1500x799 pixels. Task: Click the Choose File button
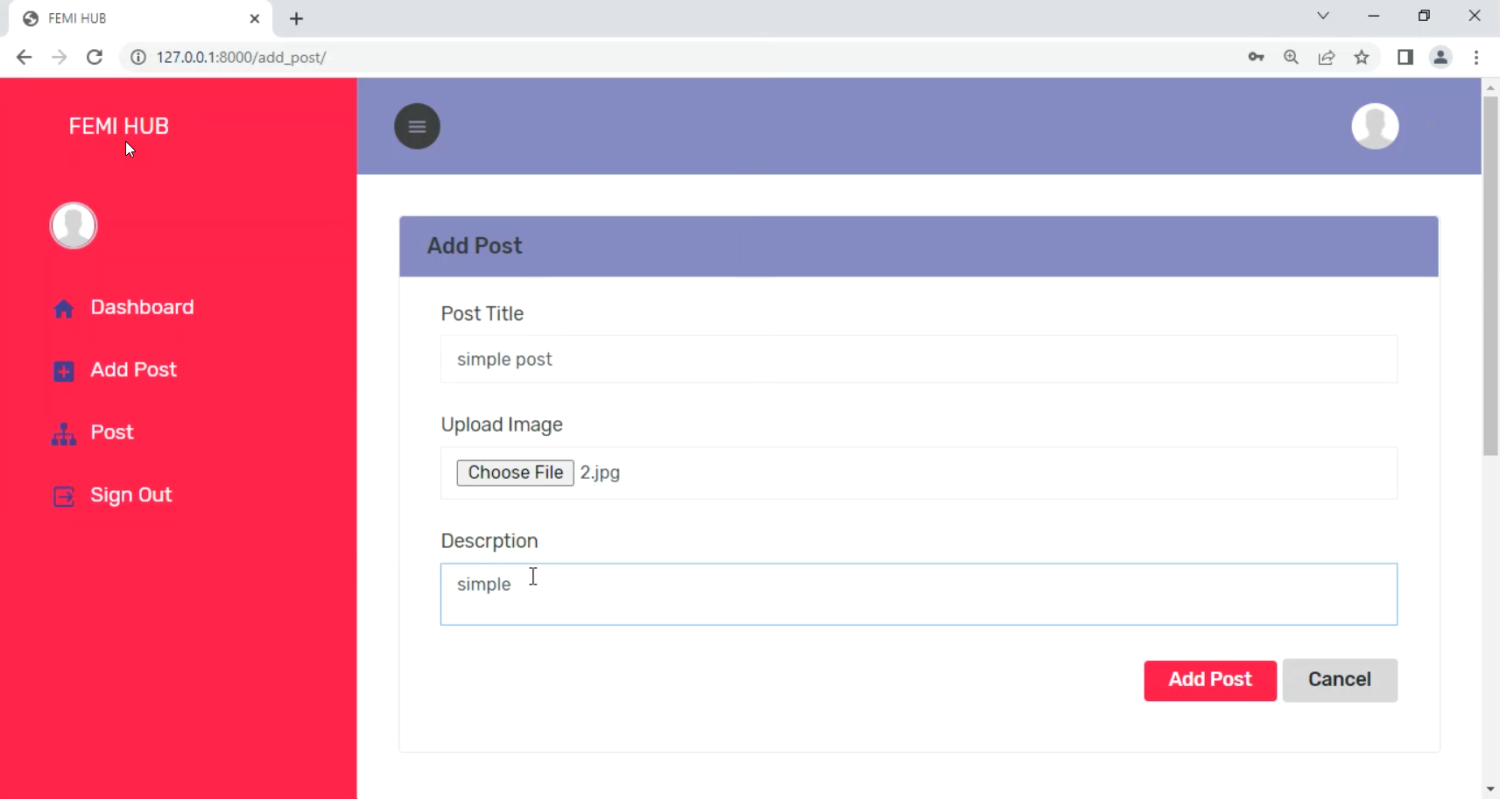tap(515, 473)
